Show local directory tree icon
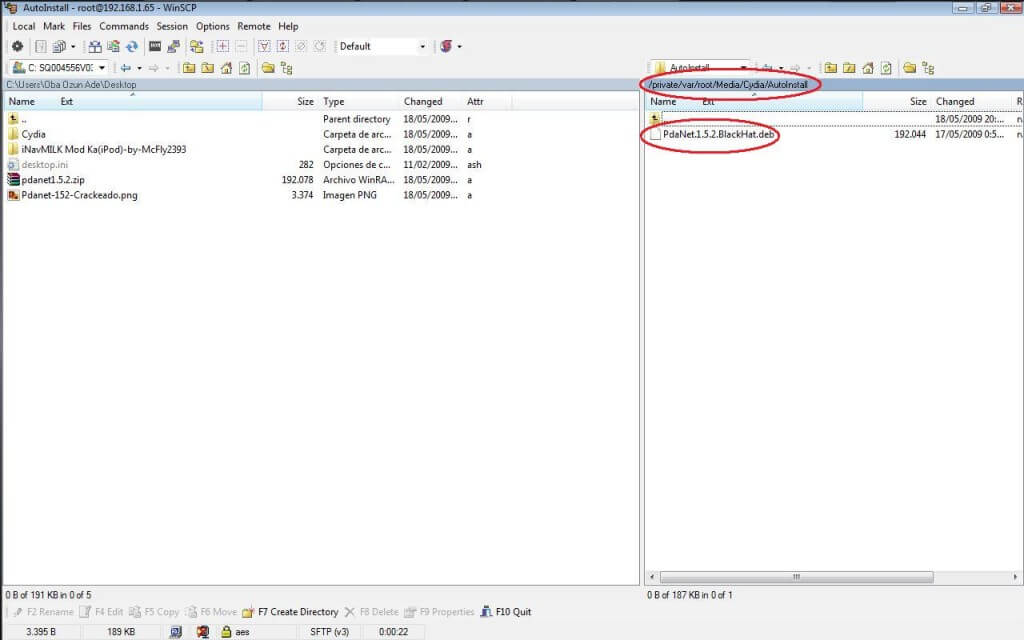 point(286,68)
